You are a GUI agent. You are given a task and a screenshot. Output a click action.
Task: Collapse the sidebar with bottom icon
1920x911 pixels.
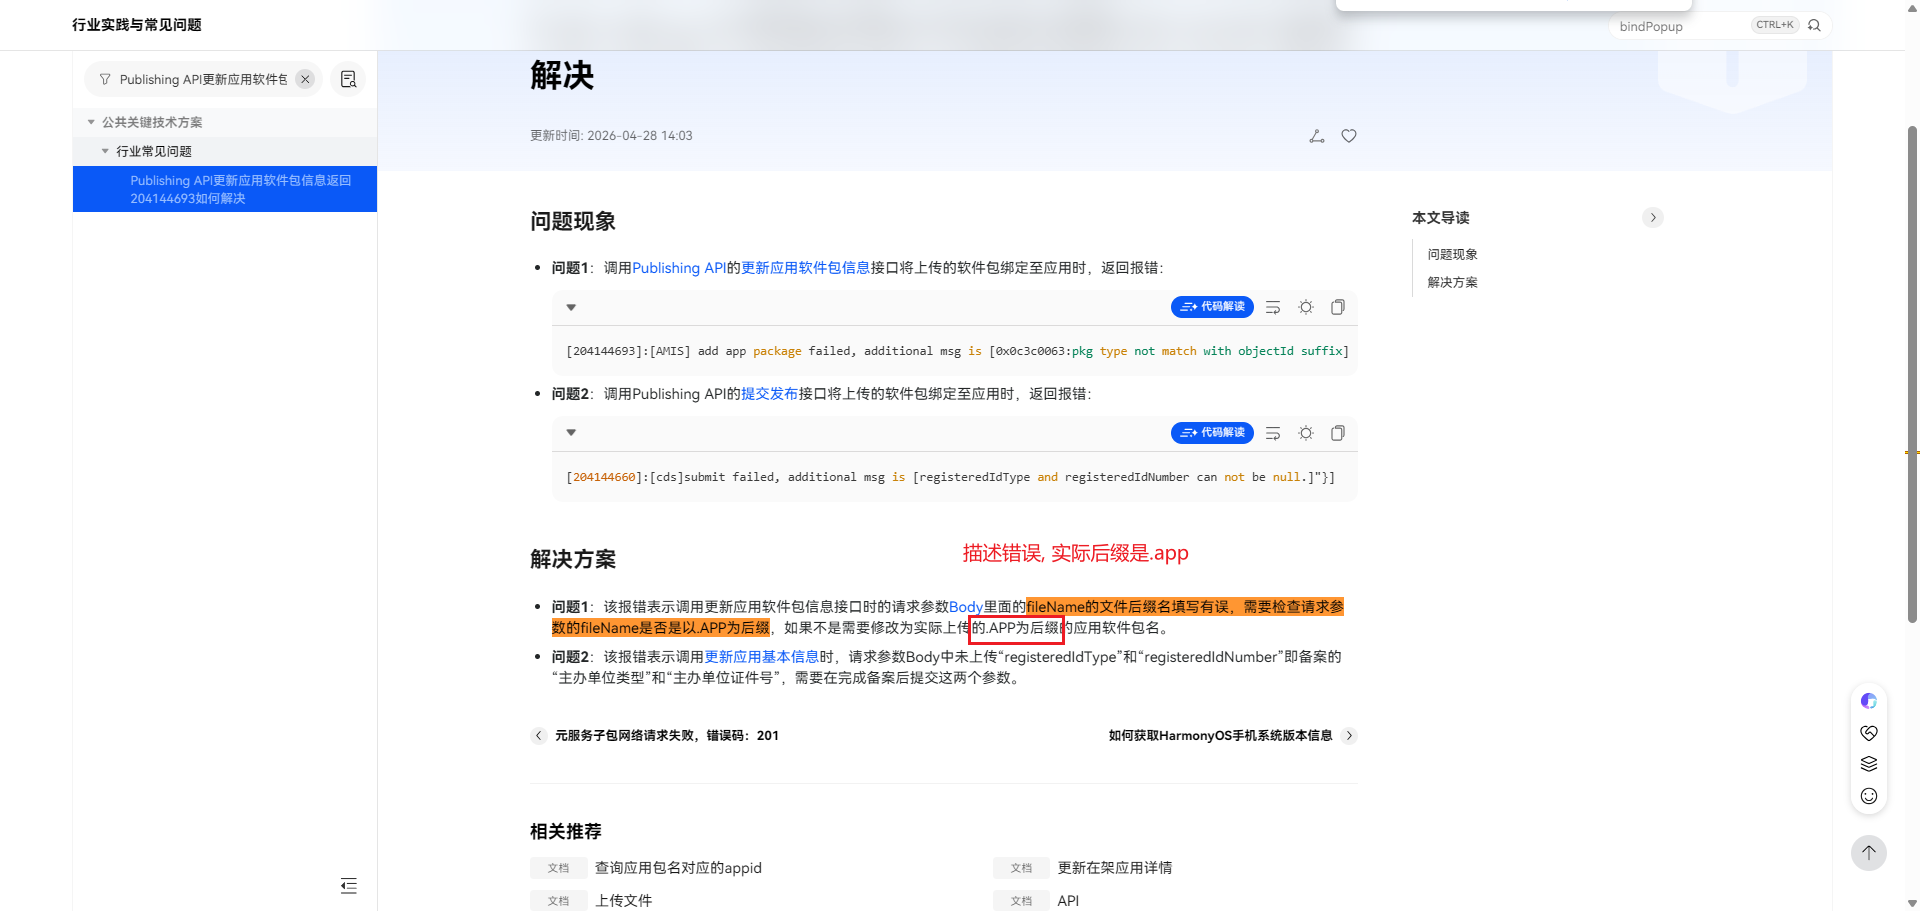[x=348, y=885]
